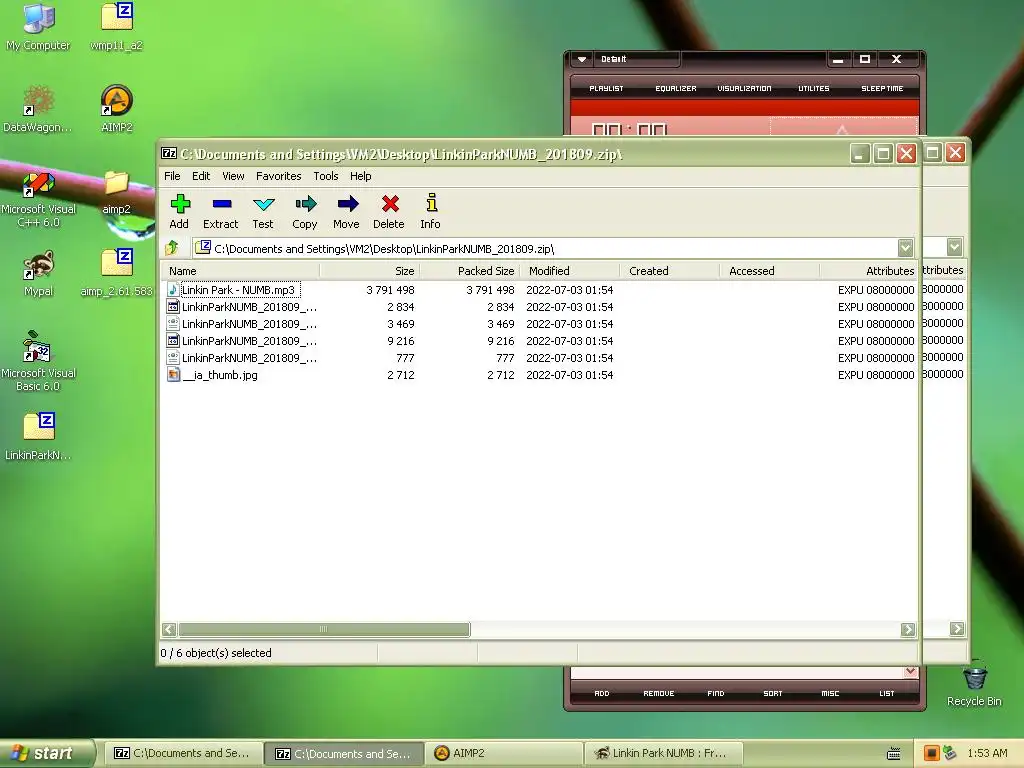Sort by Packed Size column header

coord(470,271)
